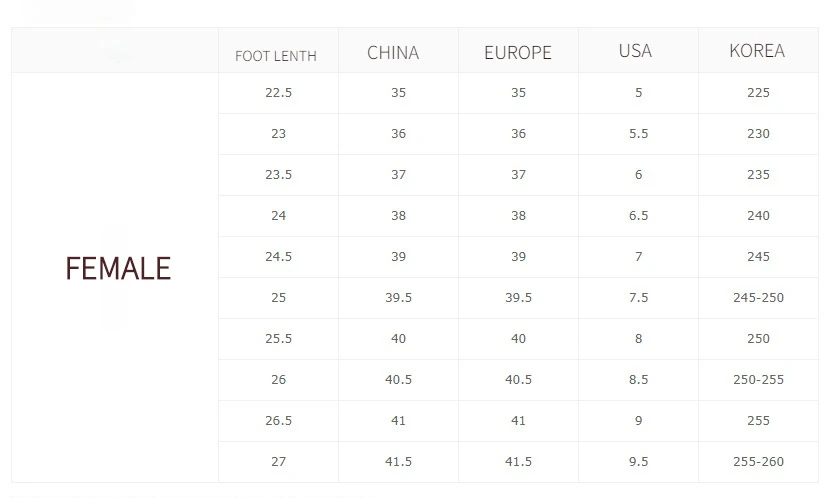This screenshot has width=827, height=498.
Task: Click the EUROPE column header
Action: (517, 53)
